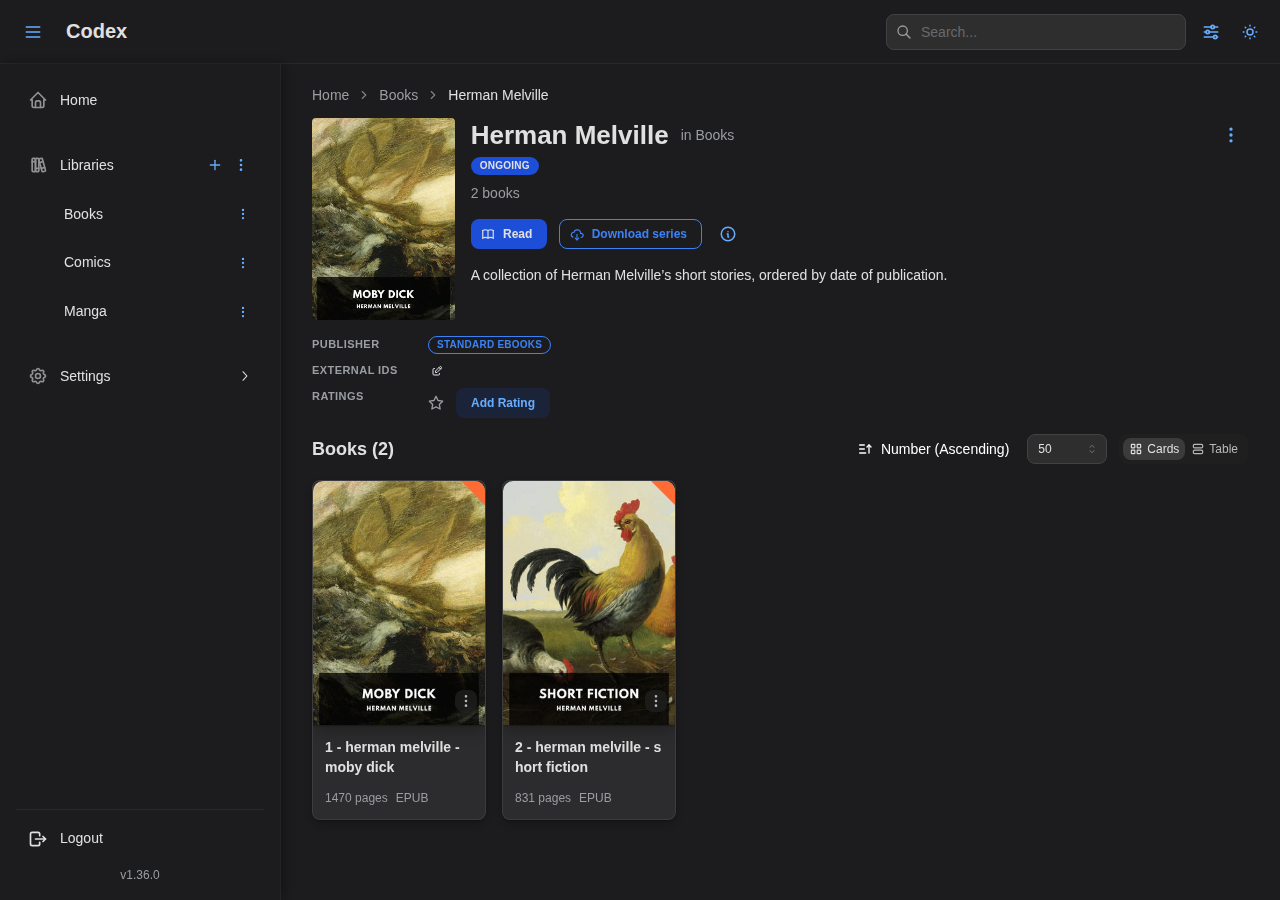Click 'in Books' library label
This screenshot has width=1280, height=900.
pyautogui.click(x=707, y=135)
